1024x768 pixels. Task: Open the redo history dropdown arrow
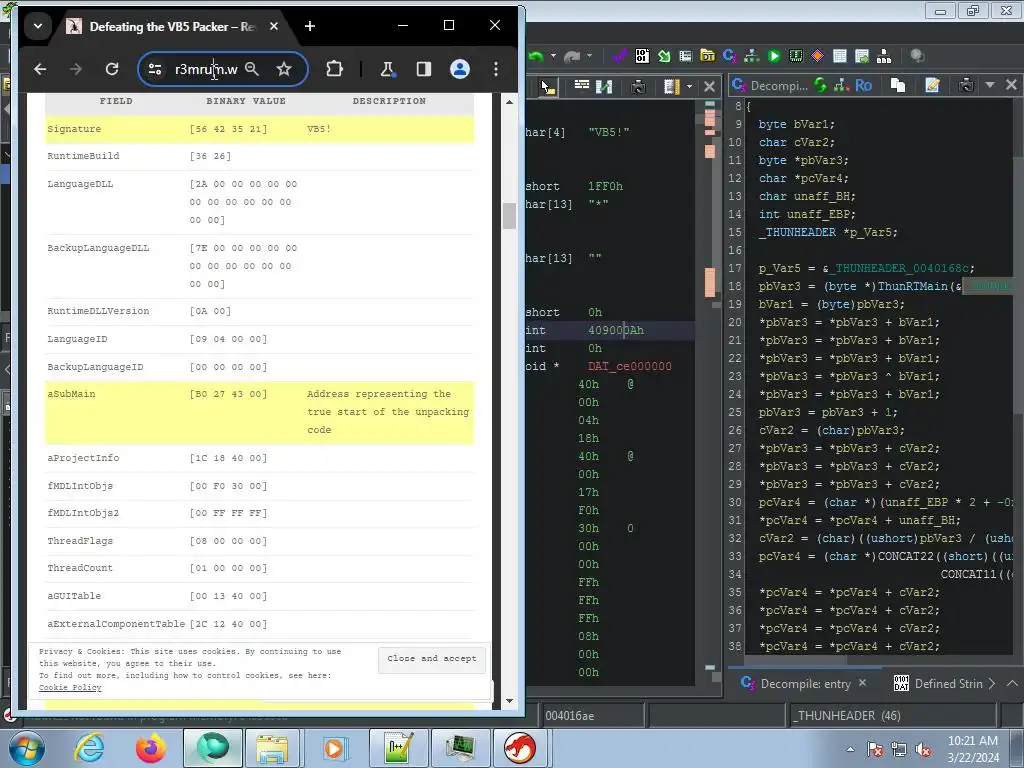click(x=589, y=57)
